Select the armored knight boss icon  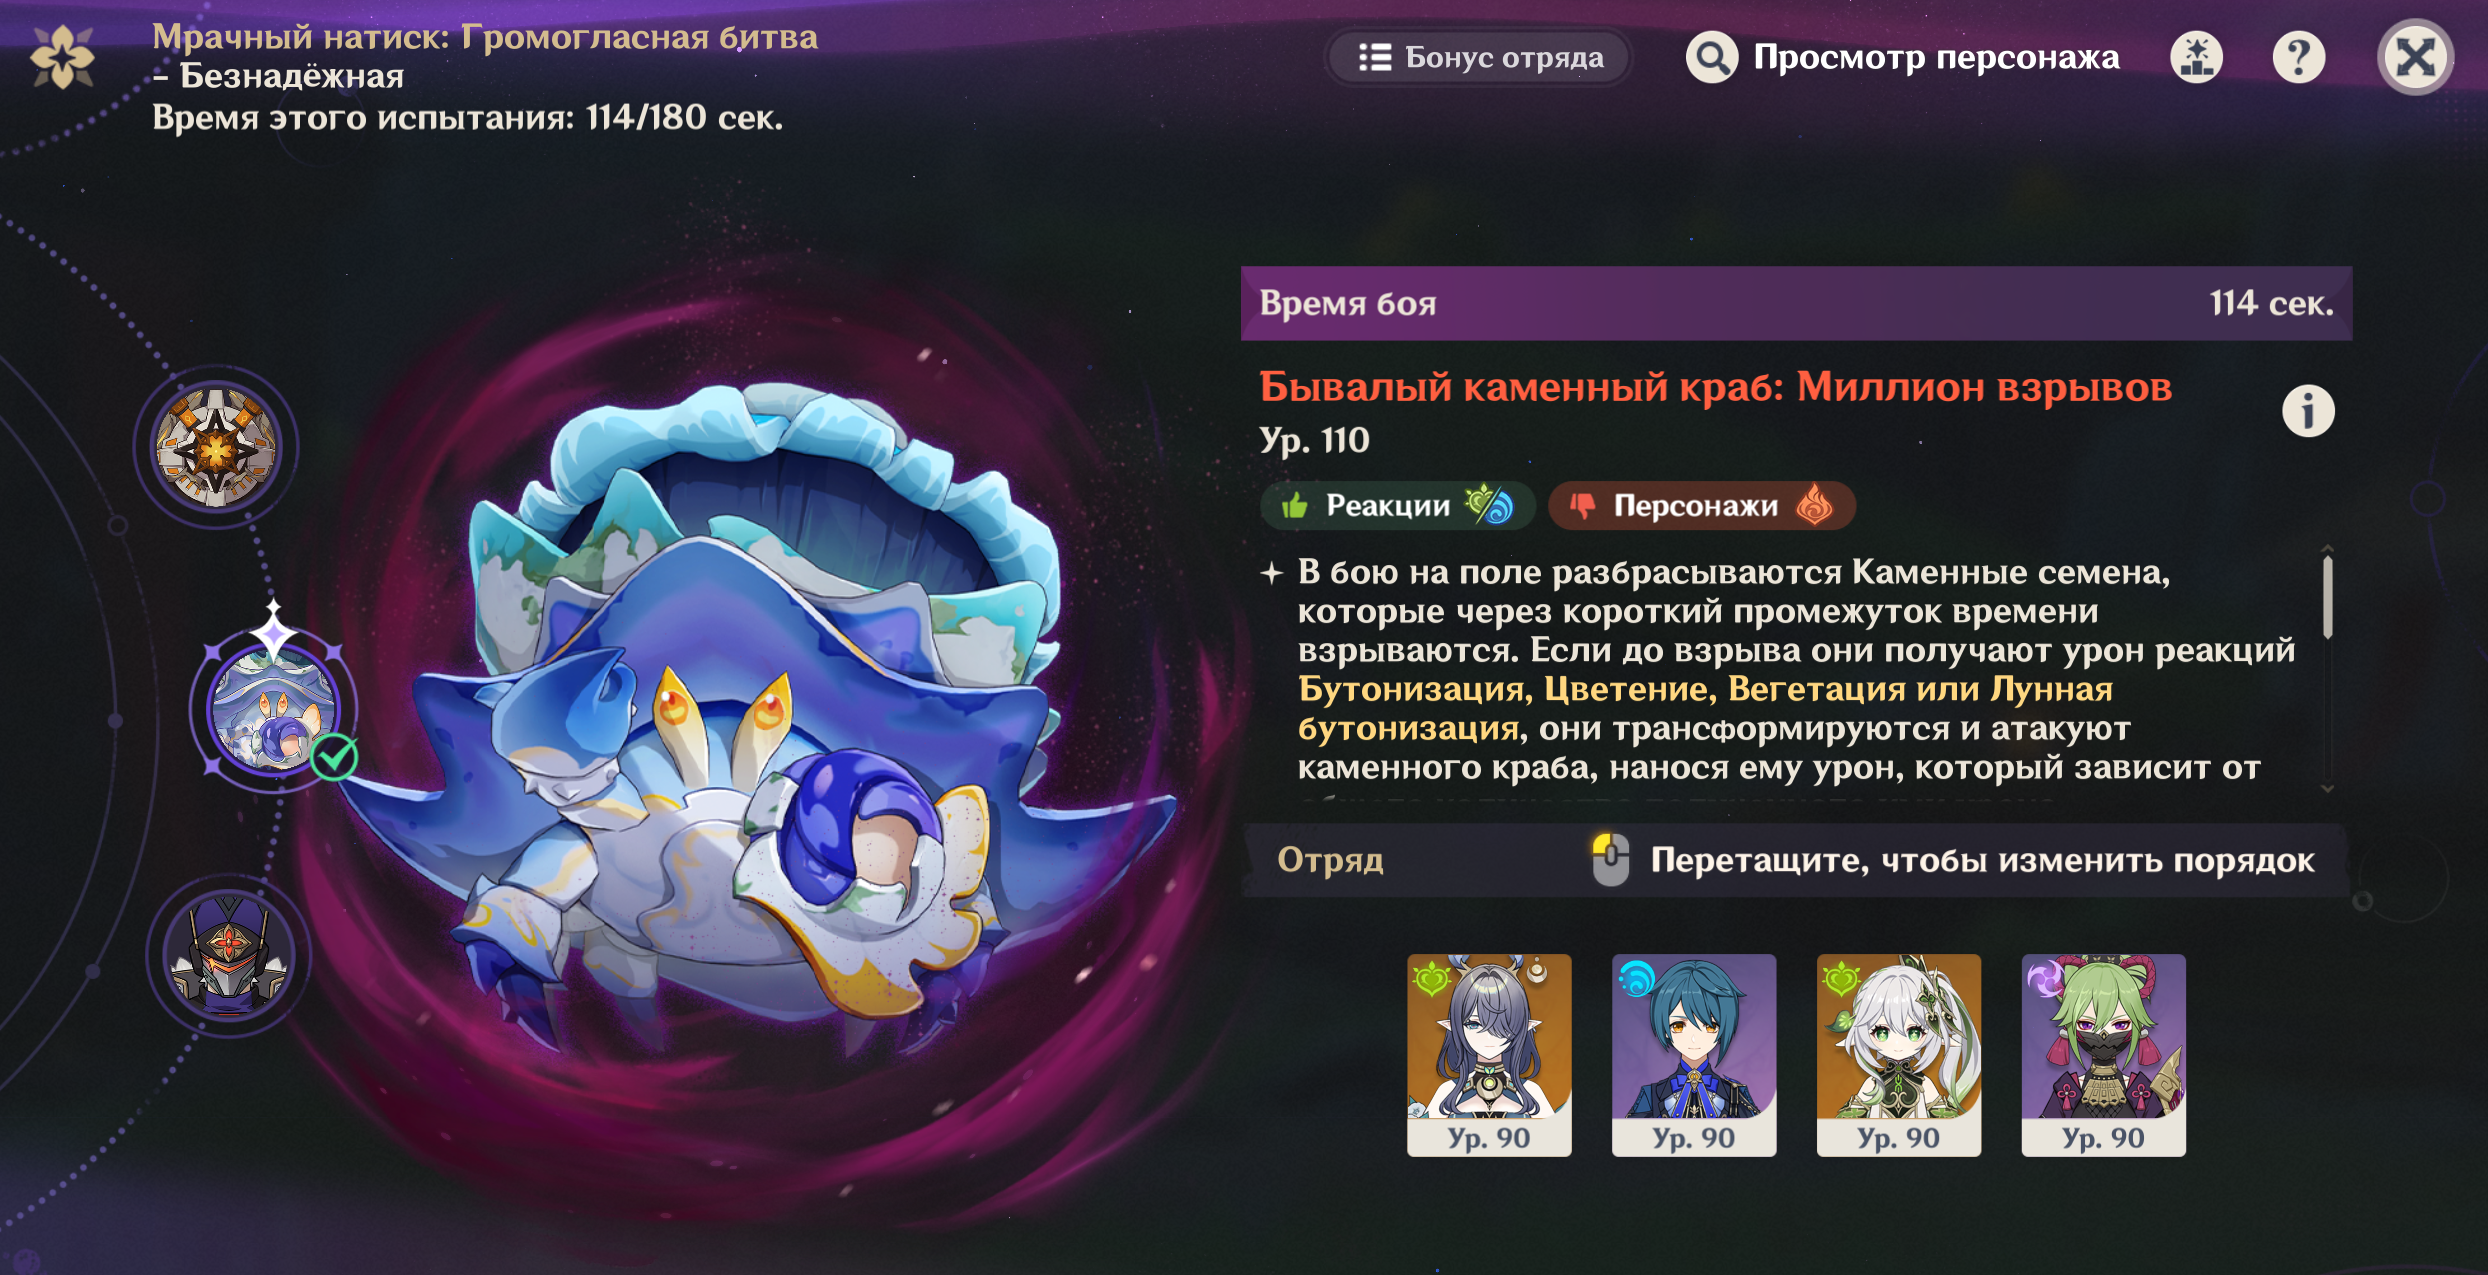pyautogui.click(x=229, y=956)
